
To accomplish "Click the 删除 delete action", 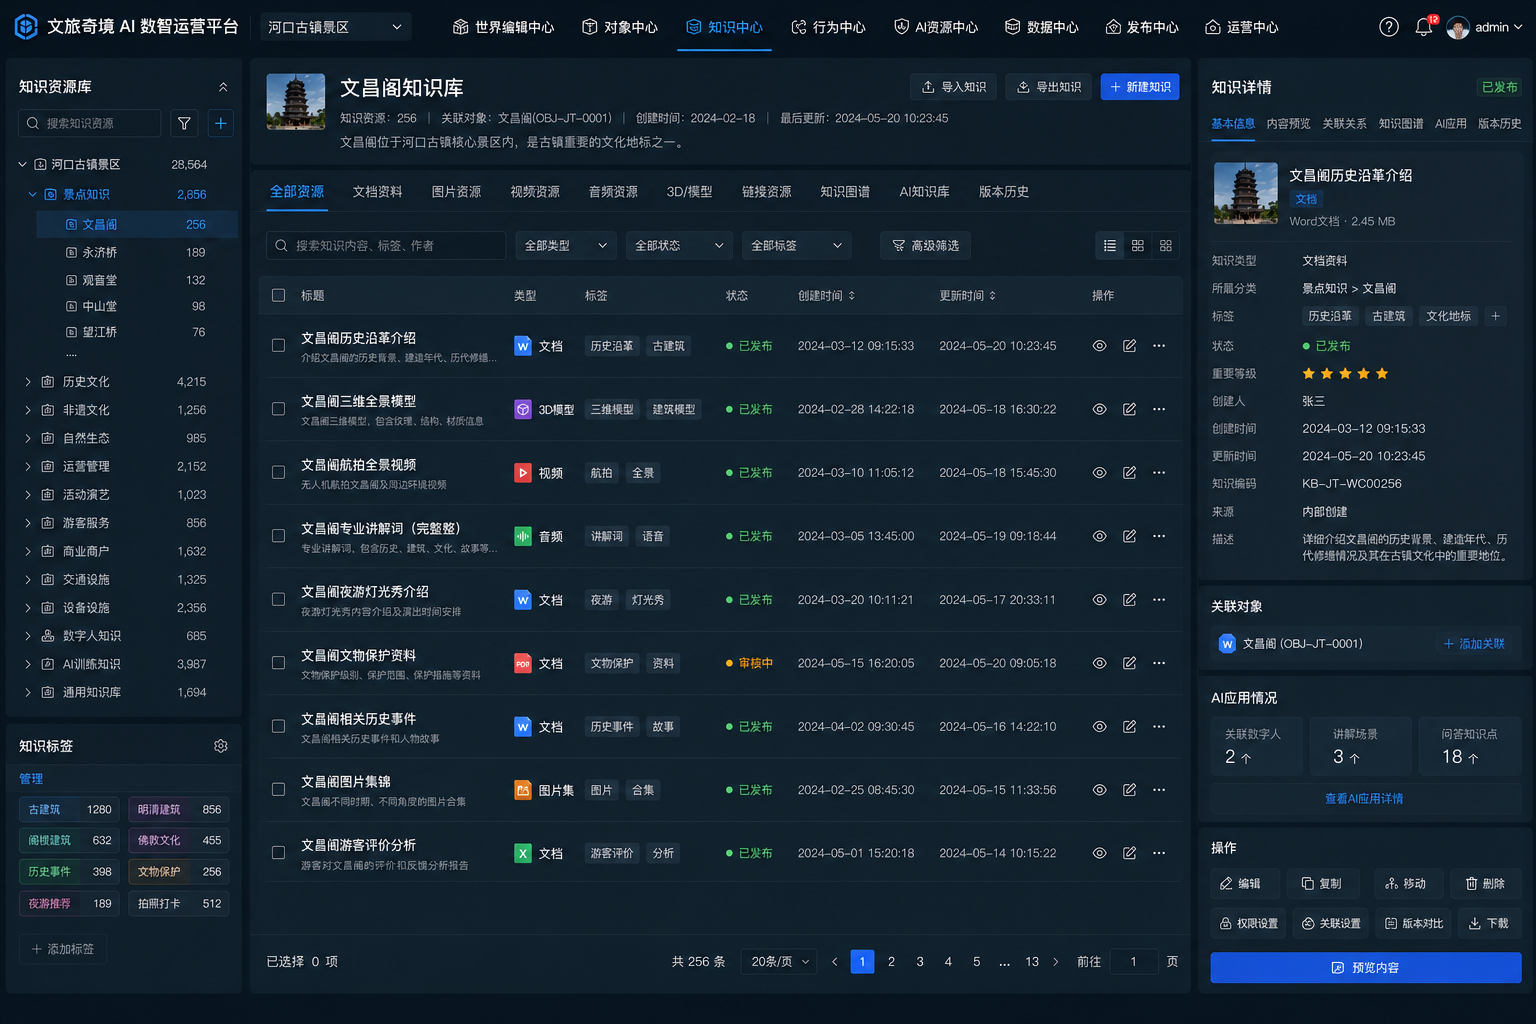I will pyautogui.click(x=1485, y=884).
